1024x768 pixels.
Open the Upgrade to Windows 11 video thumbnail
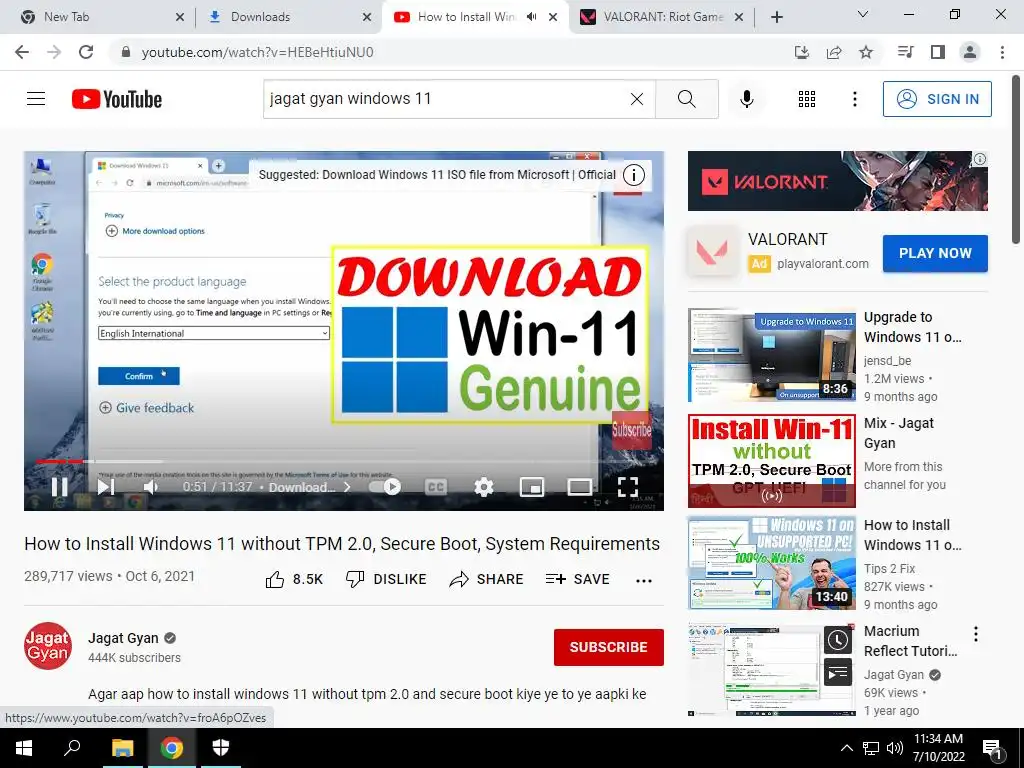(x=771, y=355)
